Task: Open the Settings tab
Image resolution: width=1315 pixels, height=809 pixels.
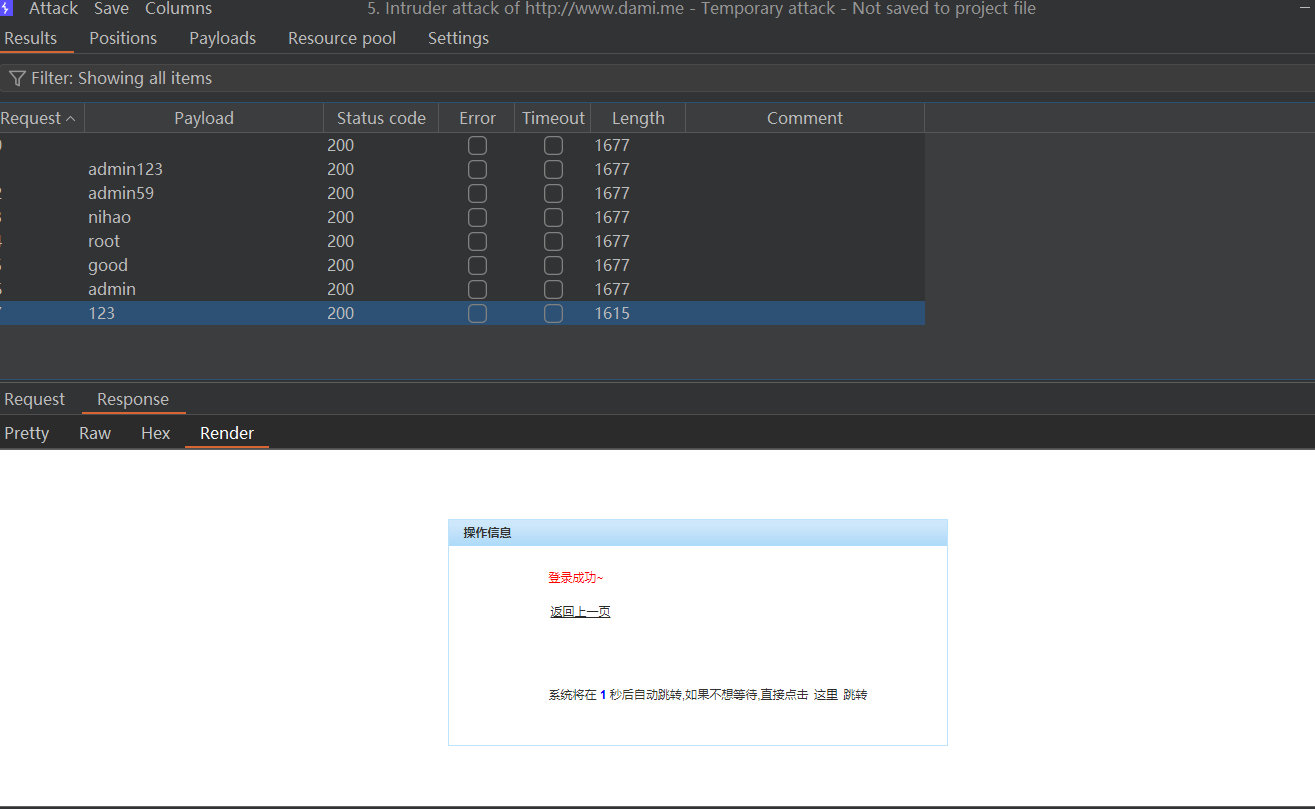Action: click(458, 38)
